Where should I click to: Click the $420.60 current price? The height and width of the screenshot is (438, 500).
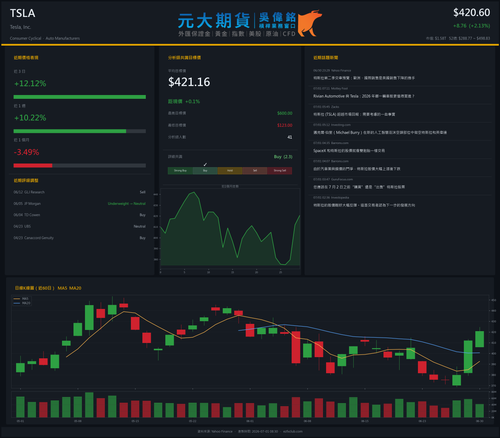pos(471,13)
